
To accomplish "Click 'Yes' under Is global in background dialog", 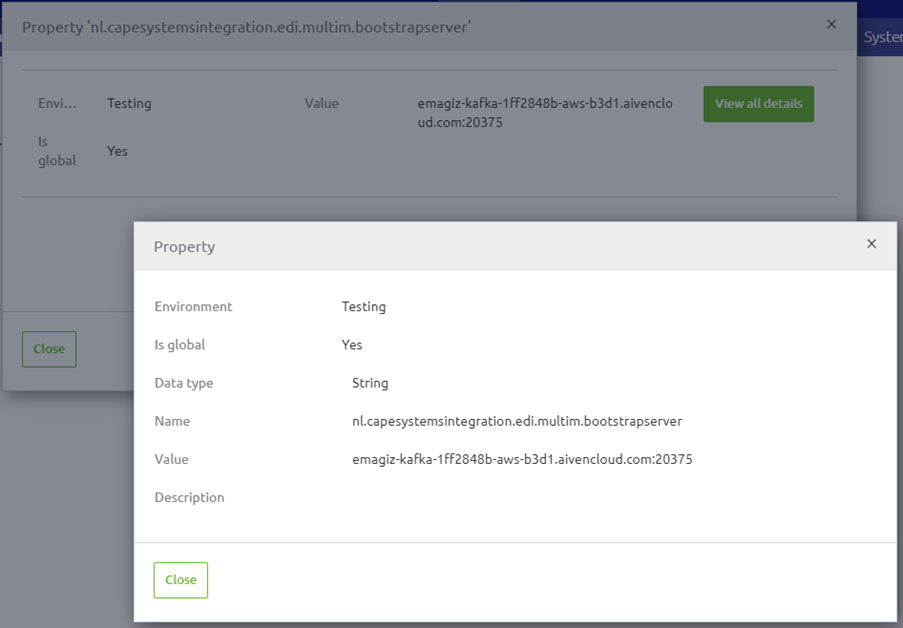I will pyautogui.click(x=117, y=151).
